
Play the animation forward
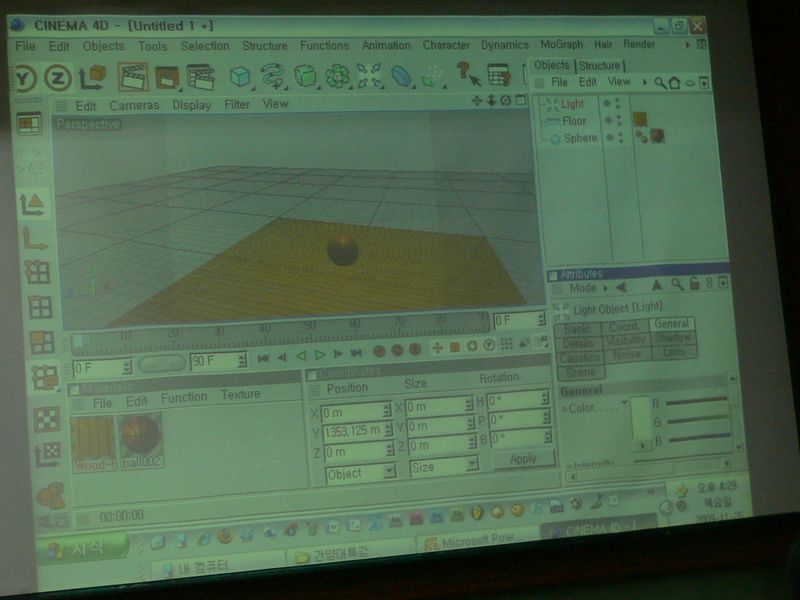click(320, 355)
